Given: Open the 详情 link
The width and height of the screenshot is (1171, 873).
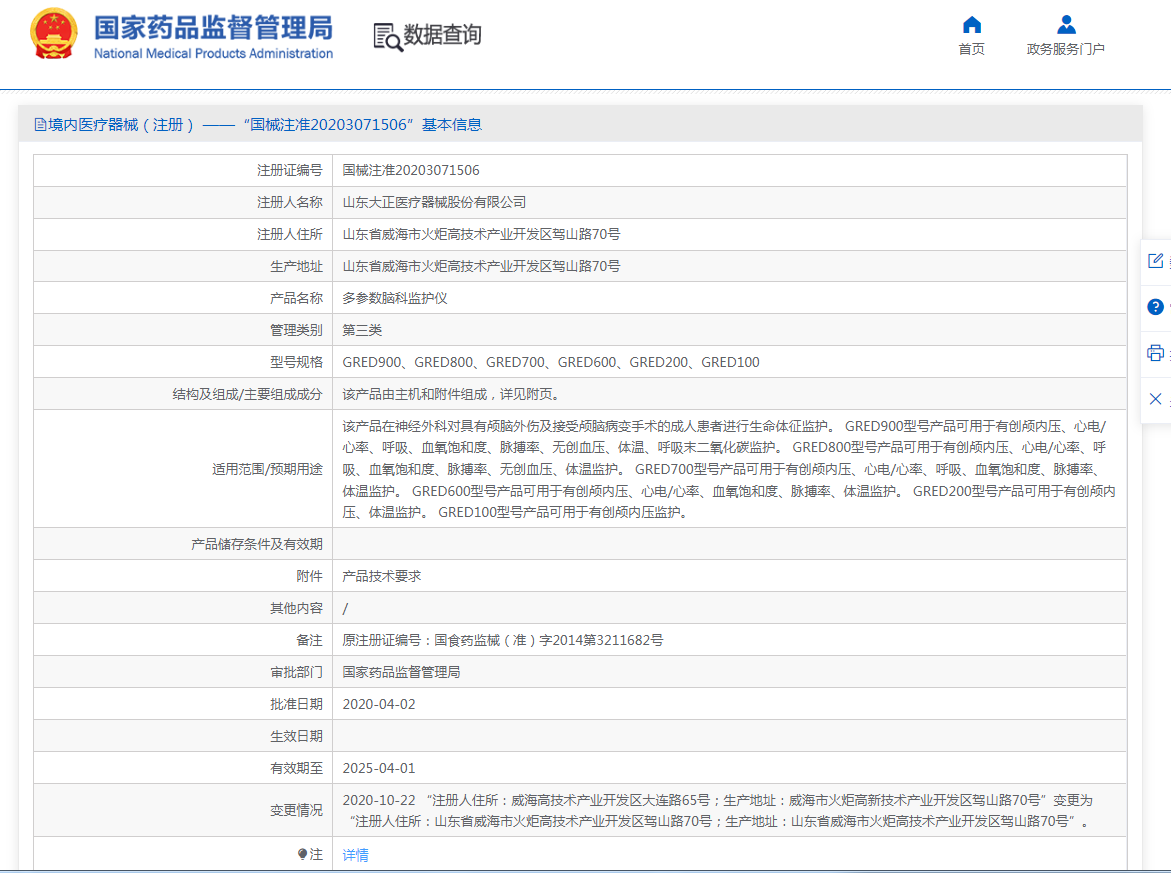Looking at the screenshot, I should tap(355, 855).
